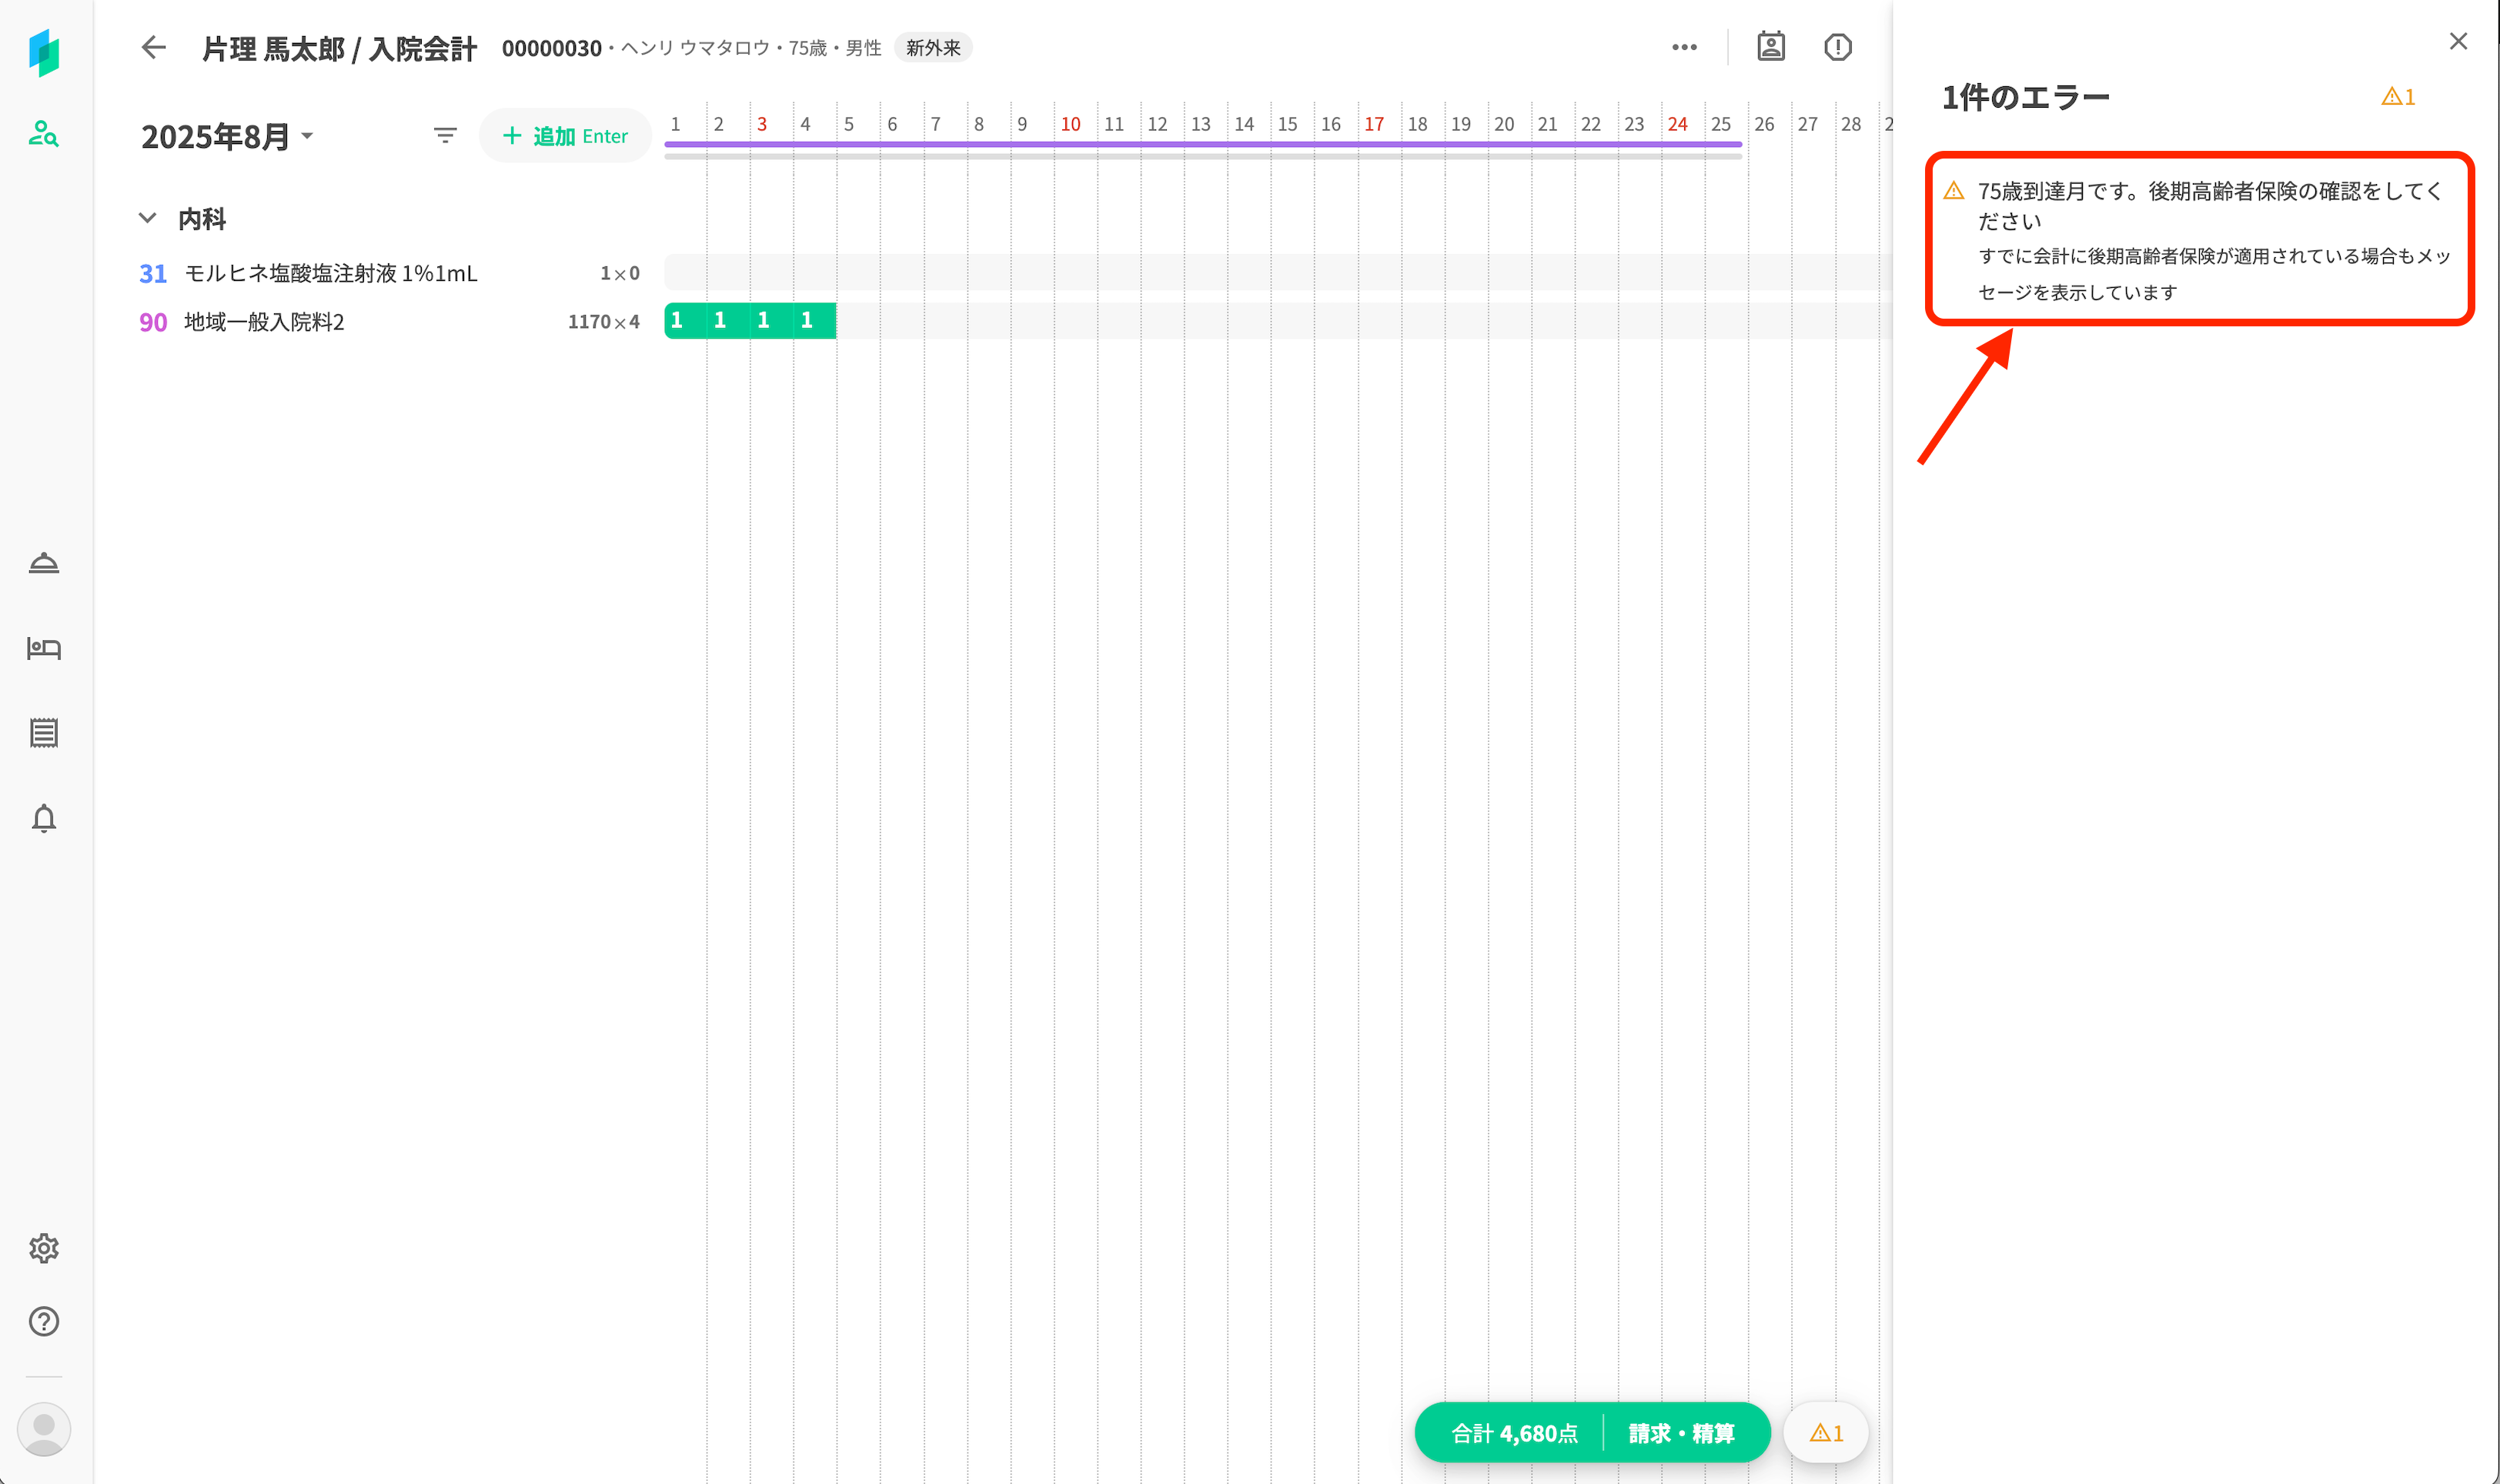Toggle the warning count badge at bottom
This screenshot has width=2500, height=1484.
(1826, 1433)
